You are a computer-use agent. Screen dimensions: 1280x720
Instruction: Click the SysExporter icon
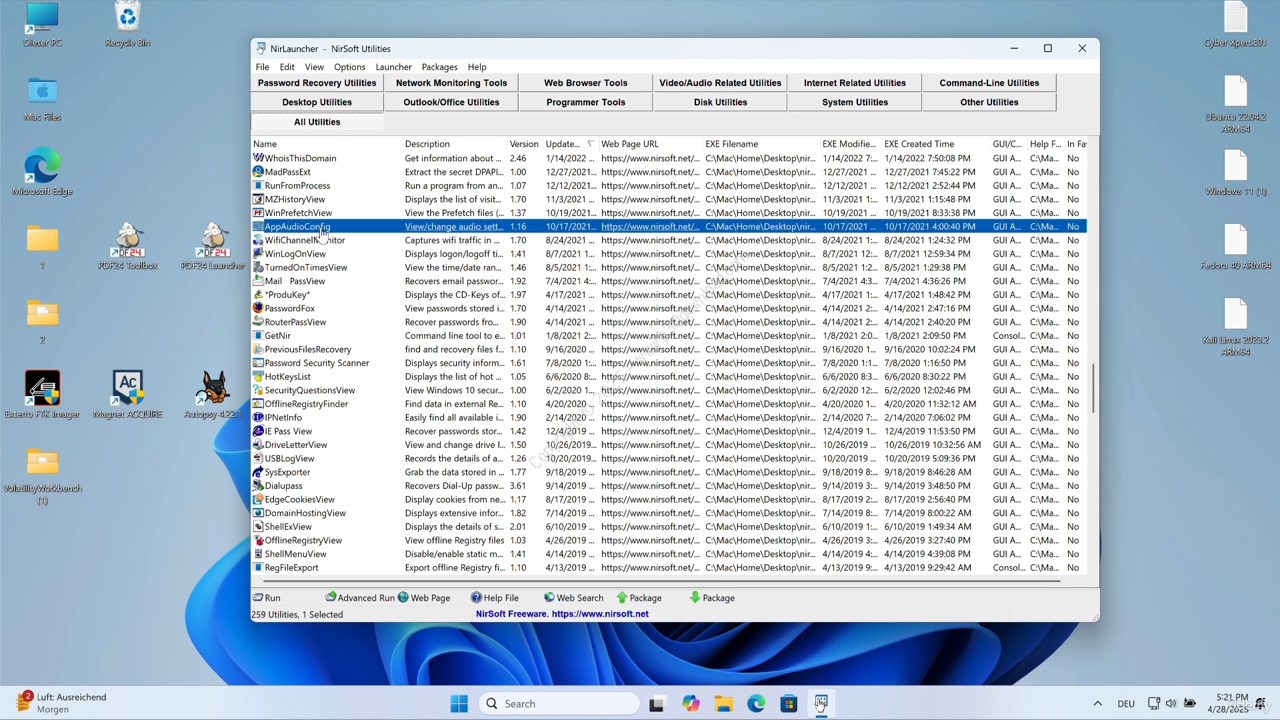point(258,472)
